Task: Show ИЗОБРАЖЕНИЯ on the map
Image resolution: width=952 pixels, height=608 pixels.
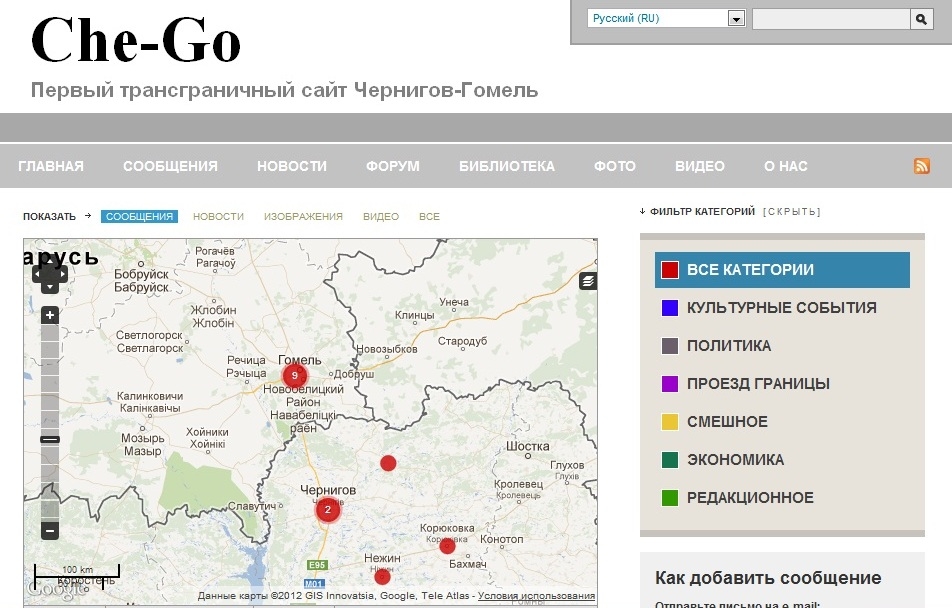Action: tap(303, 217)
